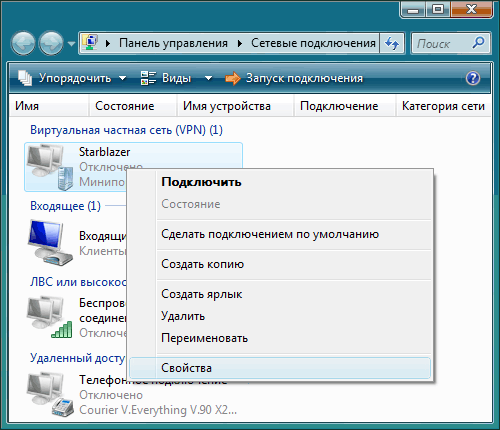
Task: Click the Forward navigation arrow button
Action: (51, 43)
